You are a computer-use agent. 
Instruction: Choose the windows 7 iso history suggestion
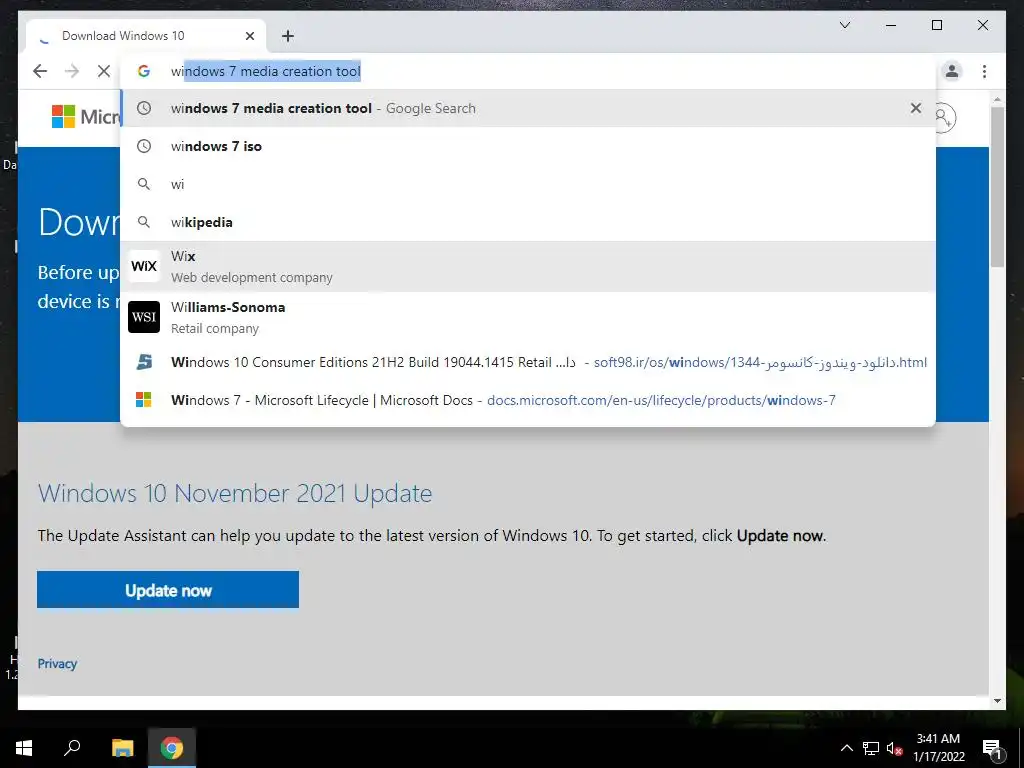point(528,146)
